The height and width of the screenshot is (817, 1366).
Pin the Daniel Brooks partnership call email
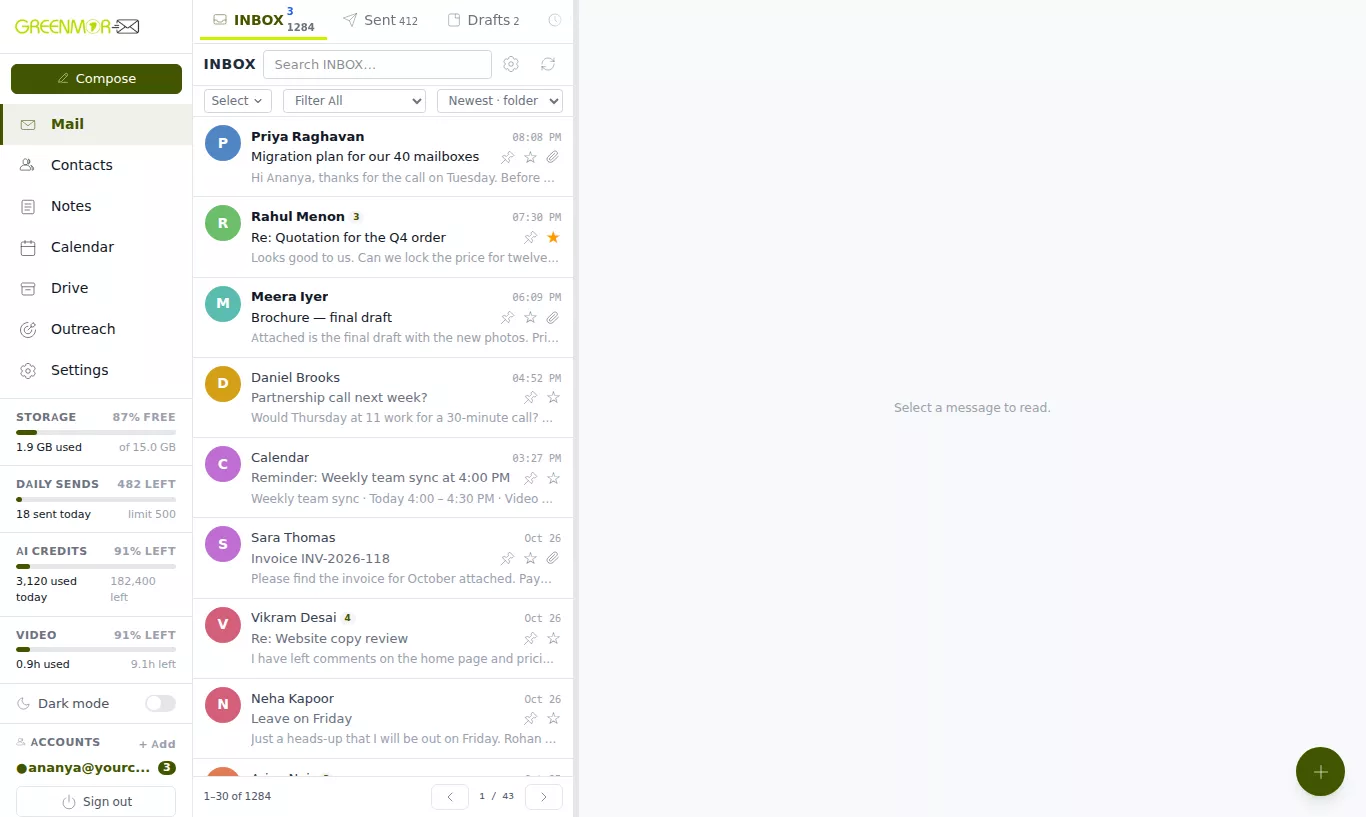(530, 398)
